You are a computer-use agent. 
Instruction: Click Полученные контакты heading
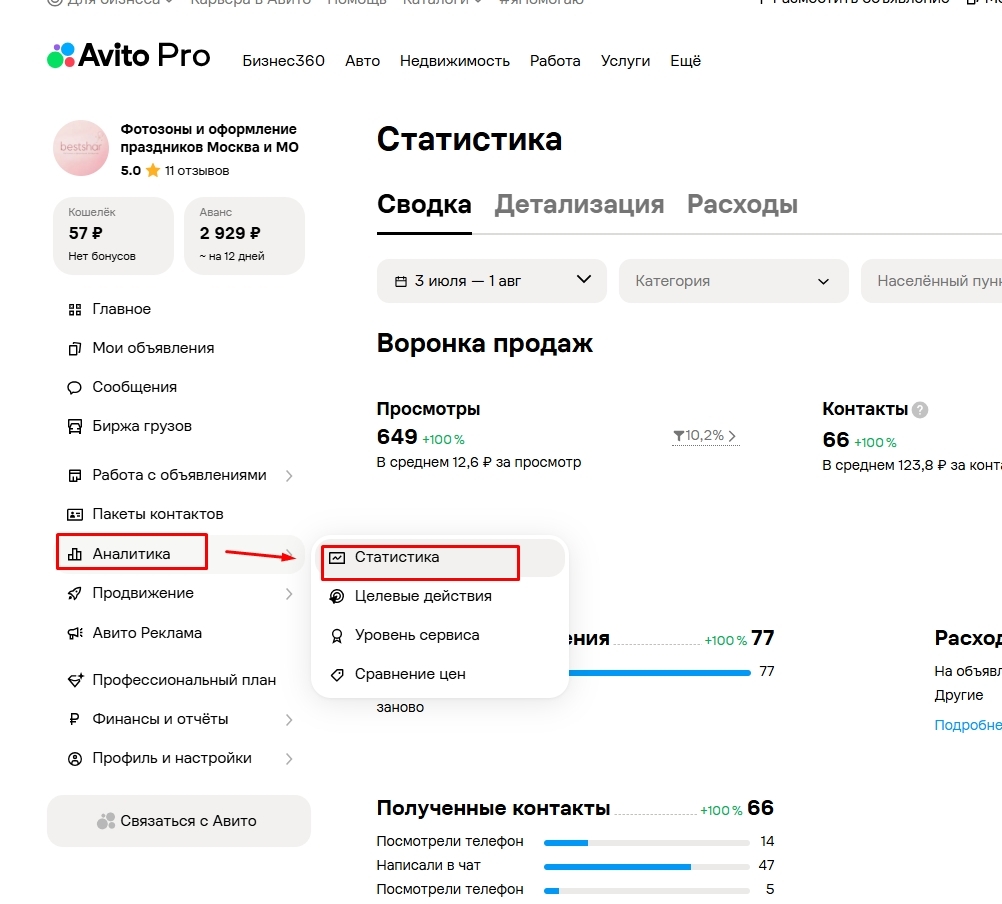(493, 808)
